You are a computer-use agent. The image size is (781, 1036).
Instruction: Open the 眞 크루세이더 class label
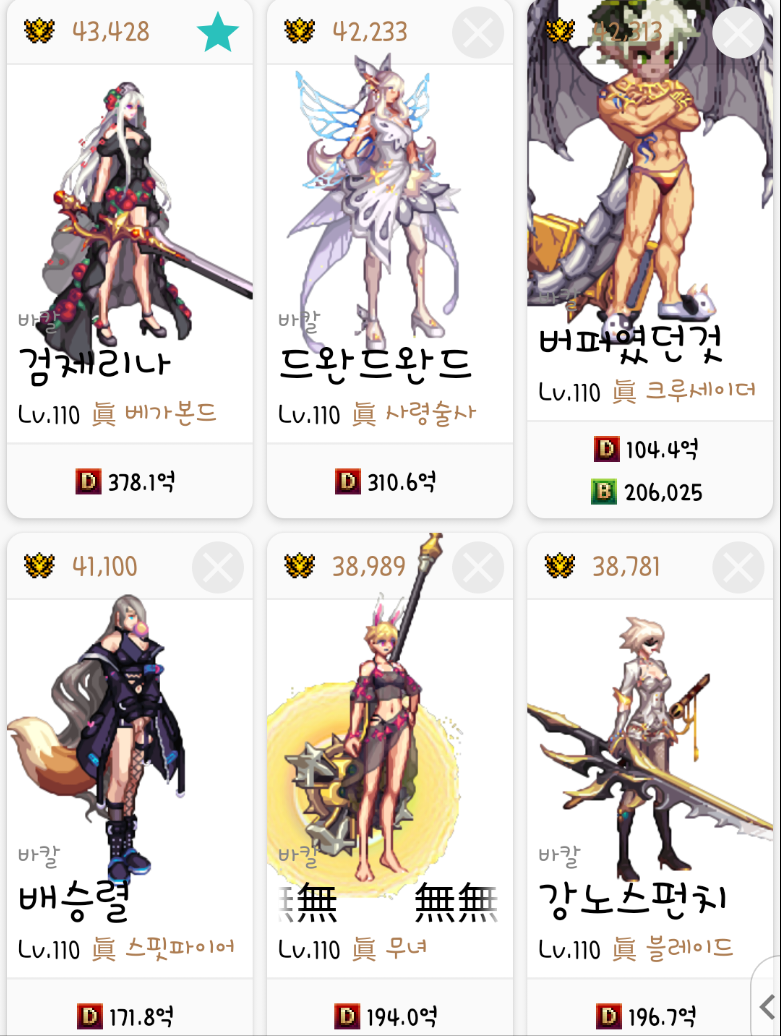(683, 391)
